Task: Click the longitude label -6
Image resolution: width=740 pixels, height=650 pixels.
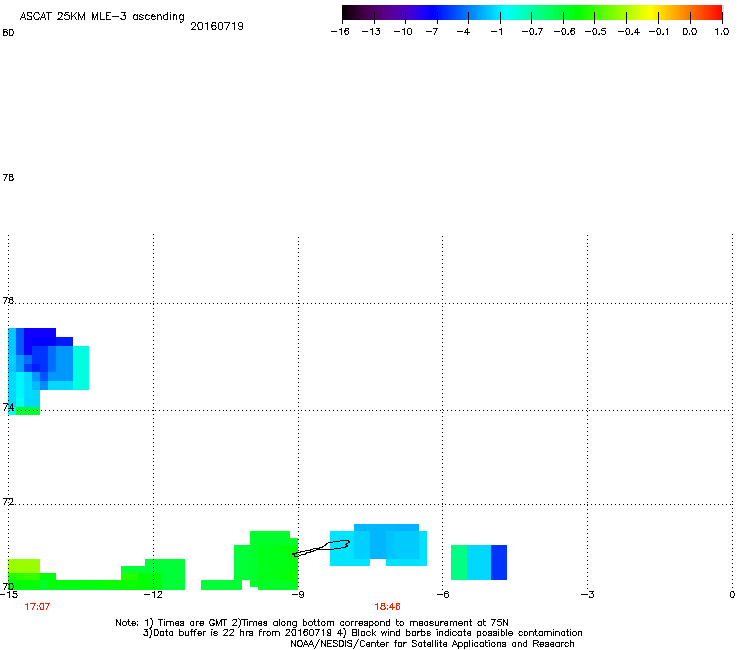Action: pos(442,595)
